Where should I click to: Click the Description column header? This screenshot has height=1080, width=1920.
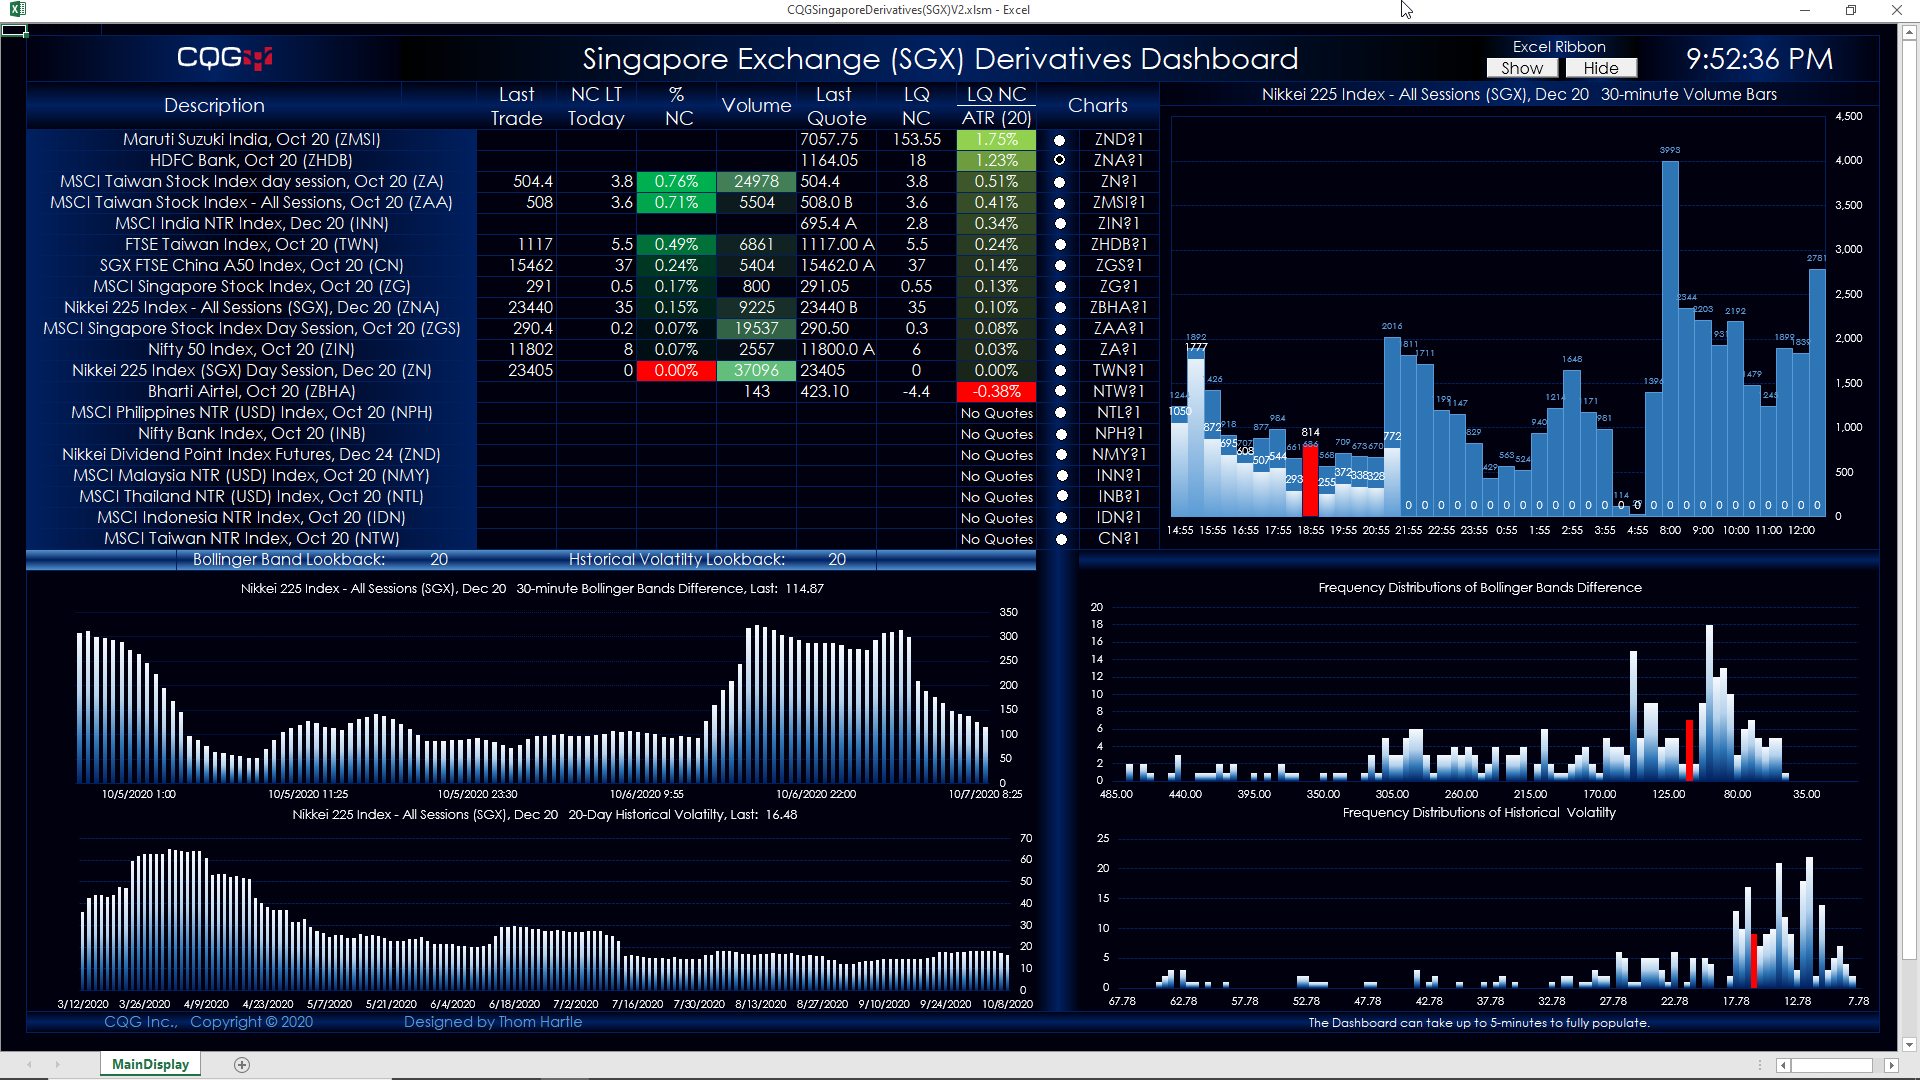point(214,106)
